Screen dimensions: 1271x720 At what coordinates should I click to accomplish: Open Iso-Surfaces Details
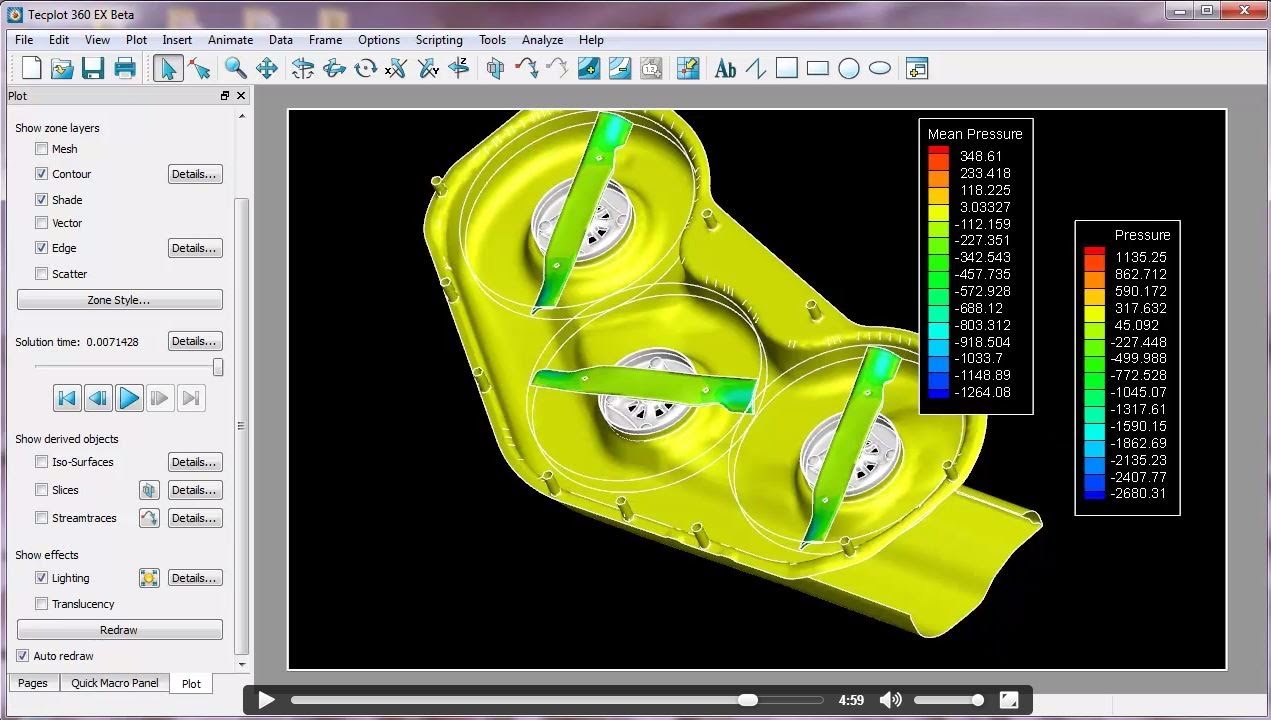[195, 462]
